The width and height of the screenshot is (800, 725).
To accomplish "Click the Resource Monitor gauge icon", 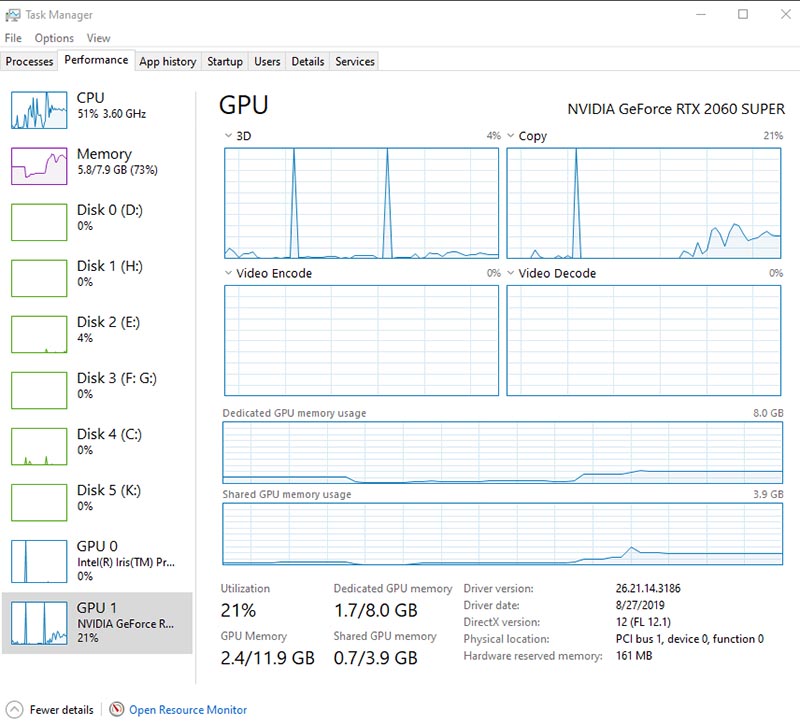I will point(116,709).
